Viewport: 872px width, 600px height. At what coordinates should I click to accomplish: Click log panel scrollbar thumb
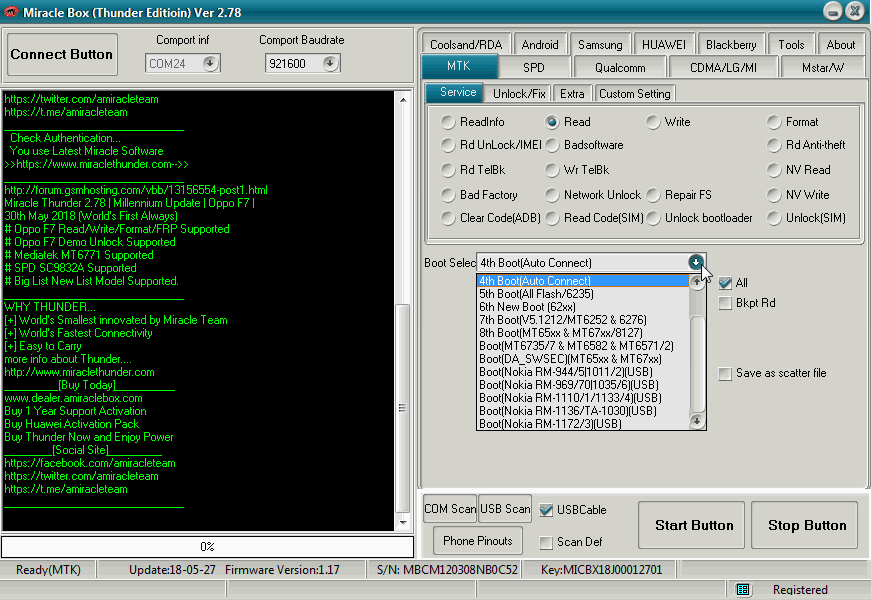403,409
